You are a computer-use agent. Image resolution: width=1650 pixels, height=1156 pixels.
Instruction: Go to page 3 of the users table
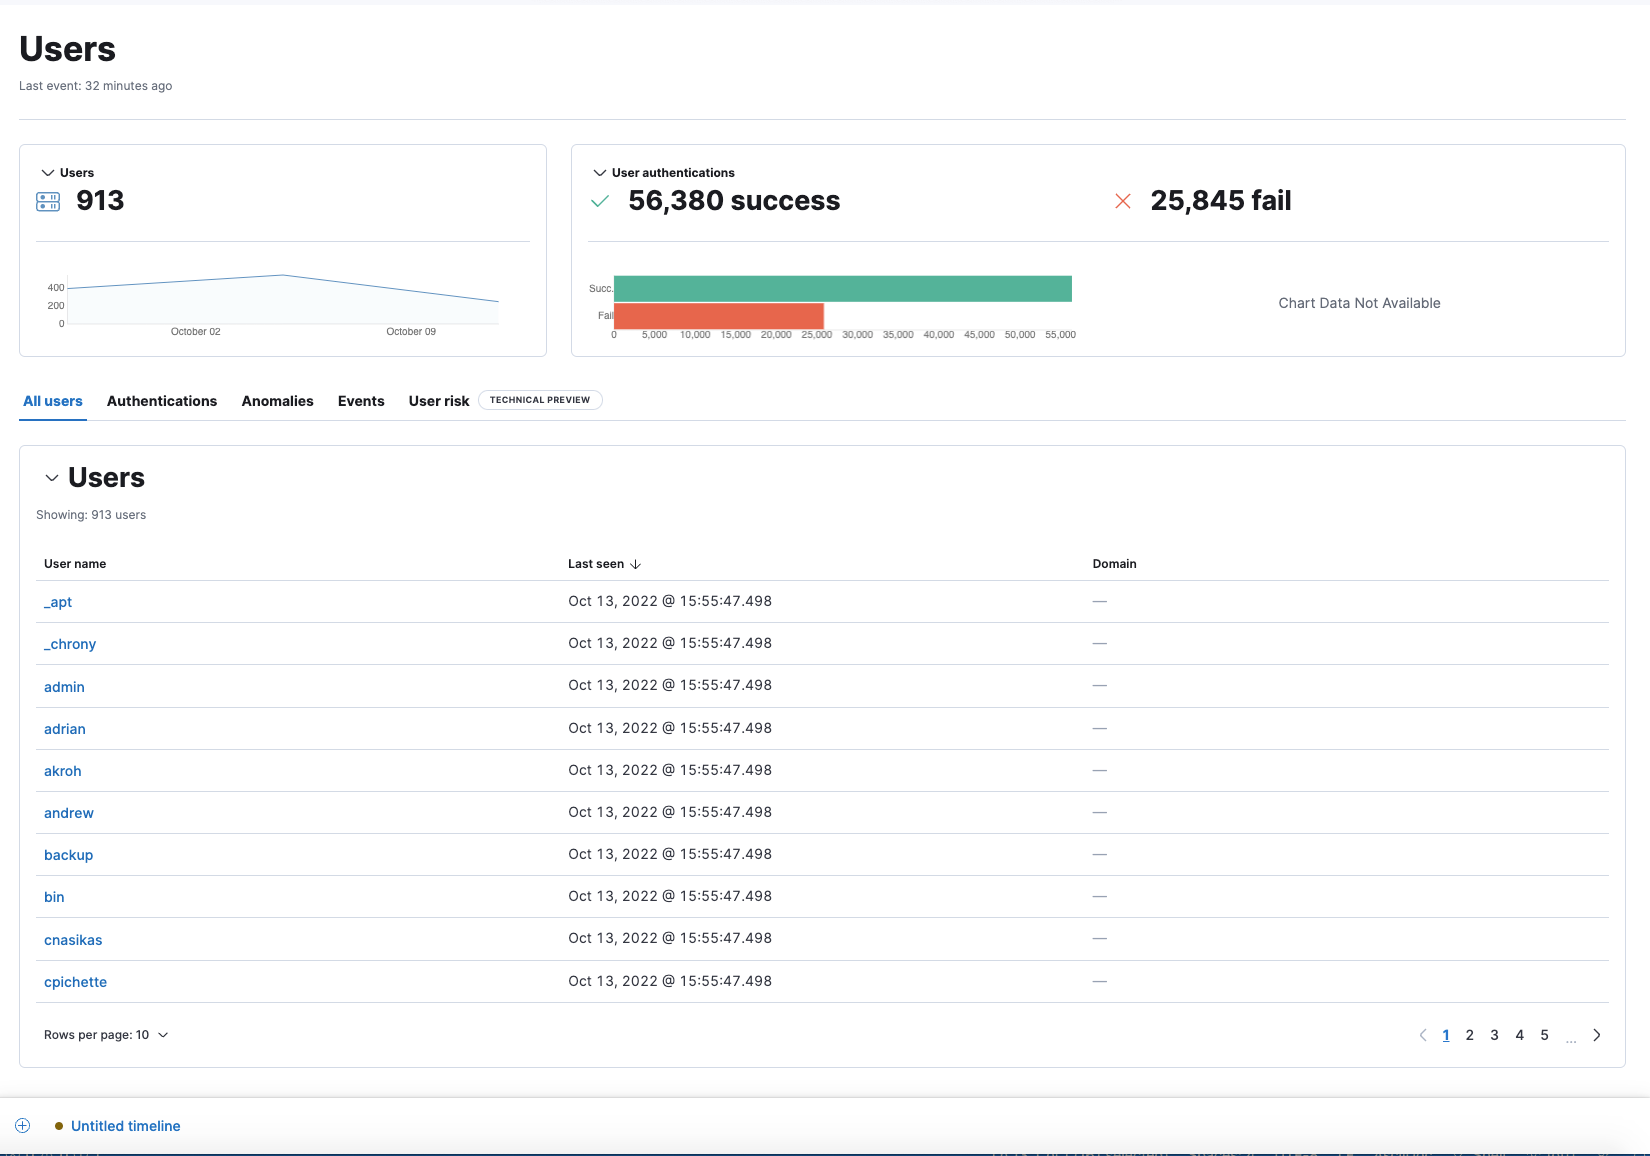(1495, 1035)
